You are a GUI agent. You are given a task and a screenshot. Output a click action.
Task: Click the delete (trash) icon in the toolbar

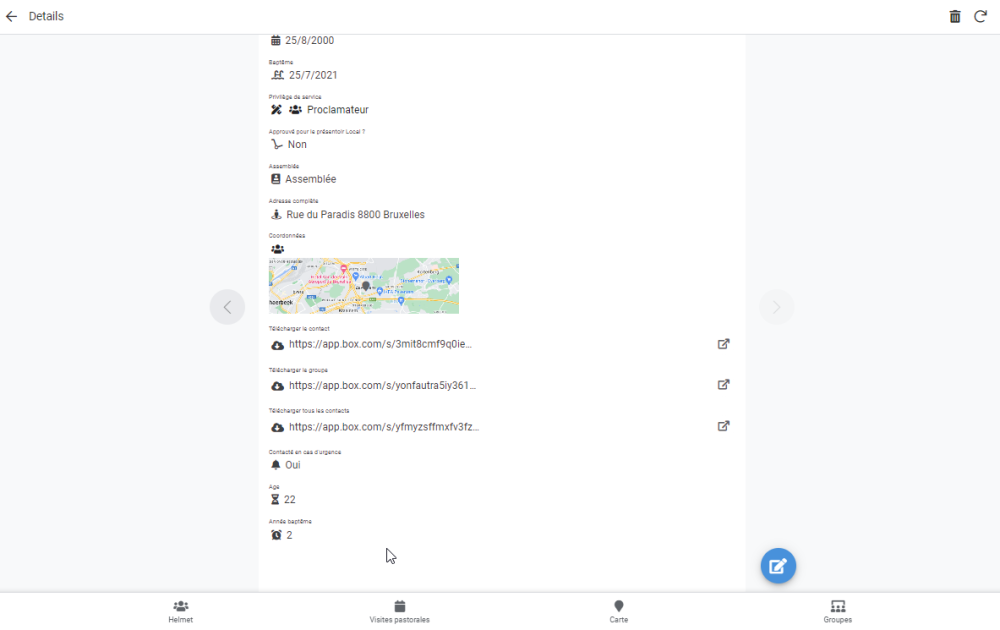(x=955, y=16)
